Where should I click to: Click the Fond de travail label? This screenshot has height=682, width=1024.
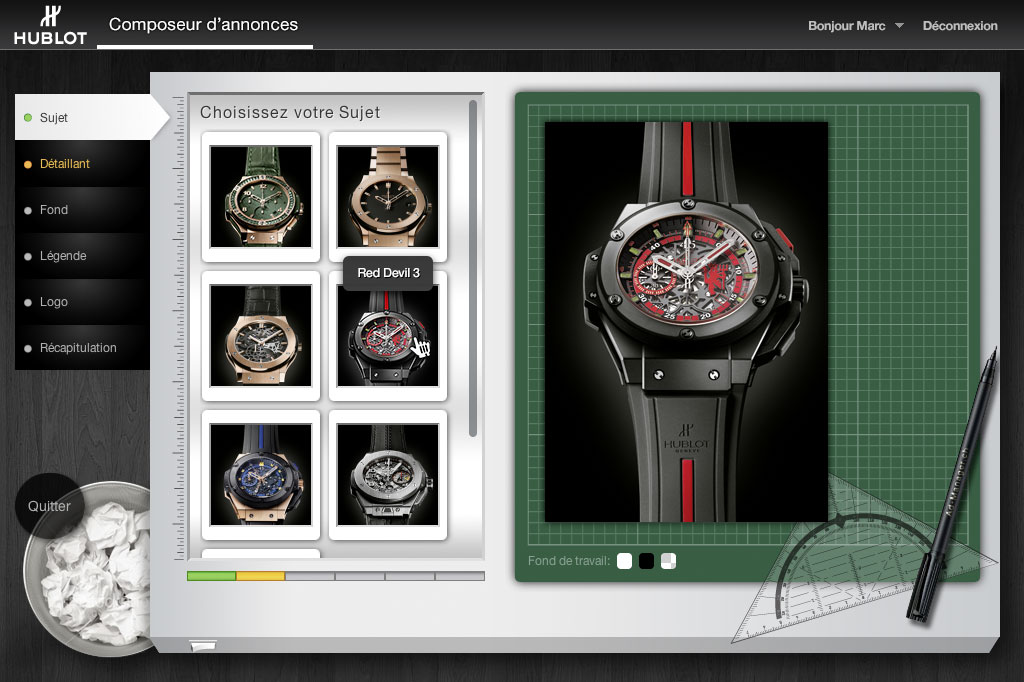tap(568, 561)
